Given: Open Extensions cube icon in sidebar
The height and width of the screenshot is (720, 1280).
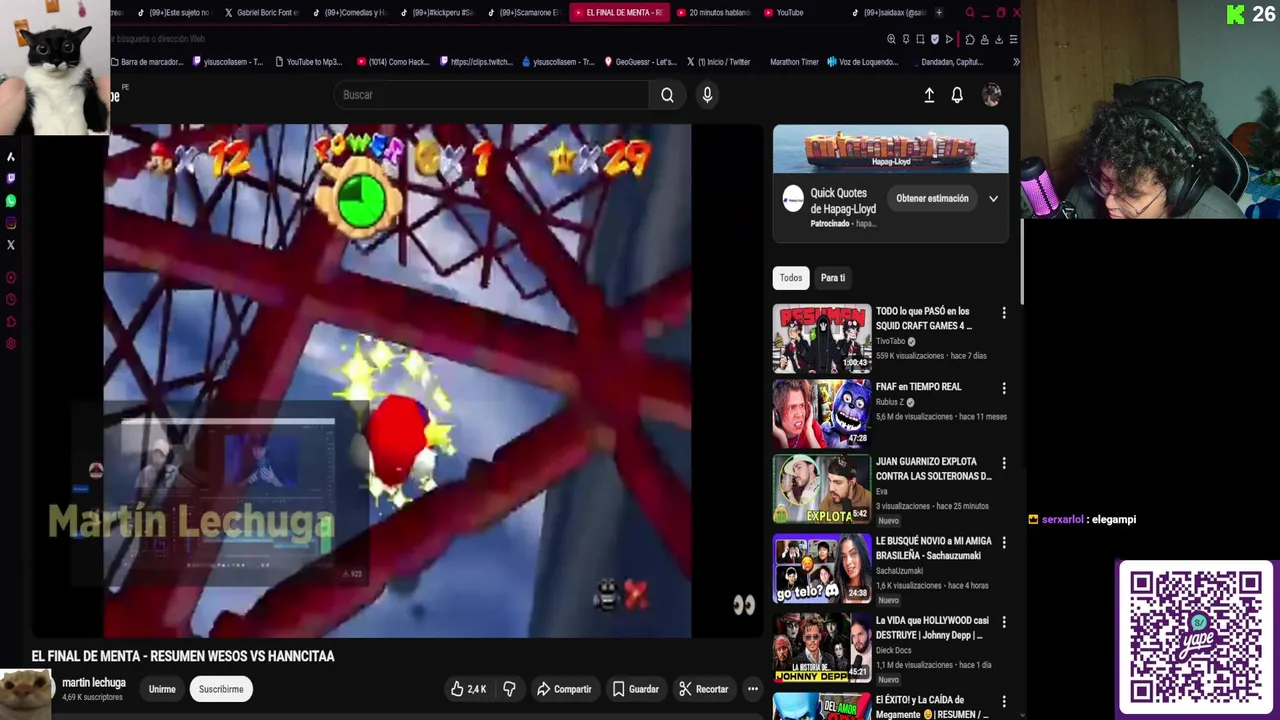Looking at the screenshot, I should point(11,322).
